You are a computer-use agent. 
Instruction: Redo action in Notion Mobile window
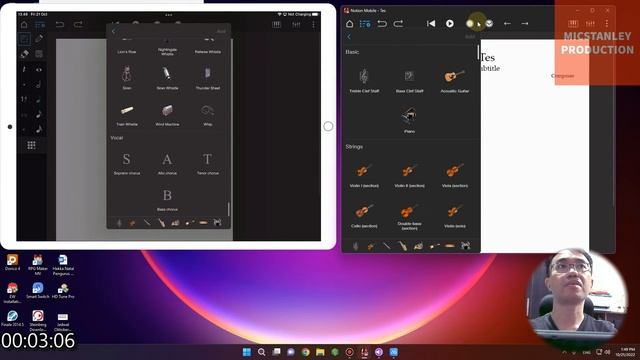click(398, 24)
